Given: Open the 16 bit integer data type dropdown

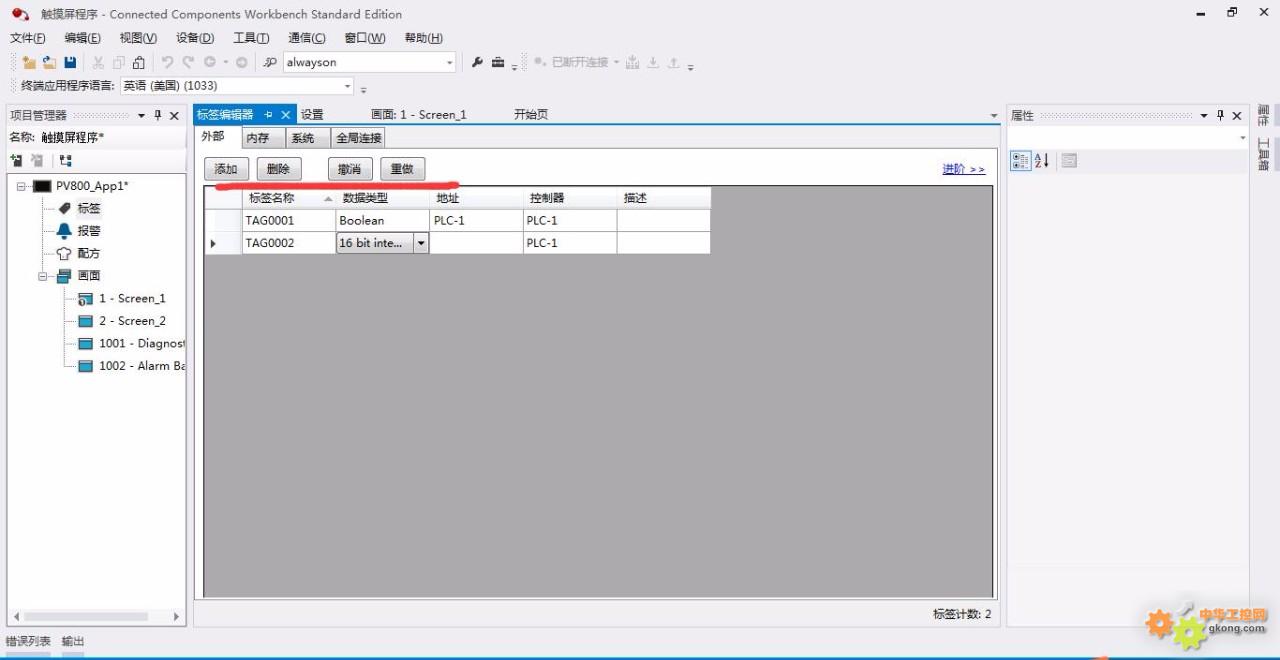Looking at the screenshot, I should (x=421, y=243).
